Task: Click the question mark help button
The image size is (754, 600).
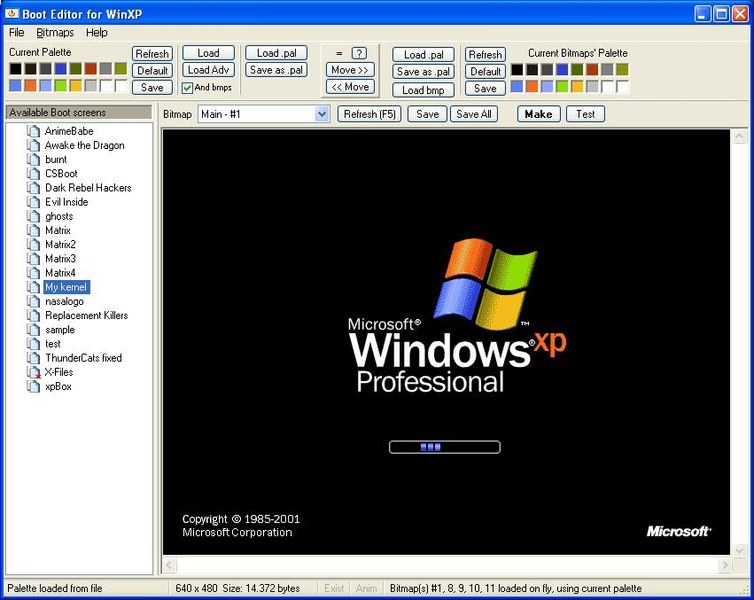Action: [359, 53]
